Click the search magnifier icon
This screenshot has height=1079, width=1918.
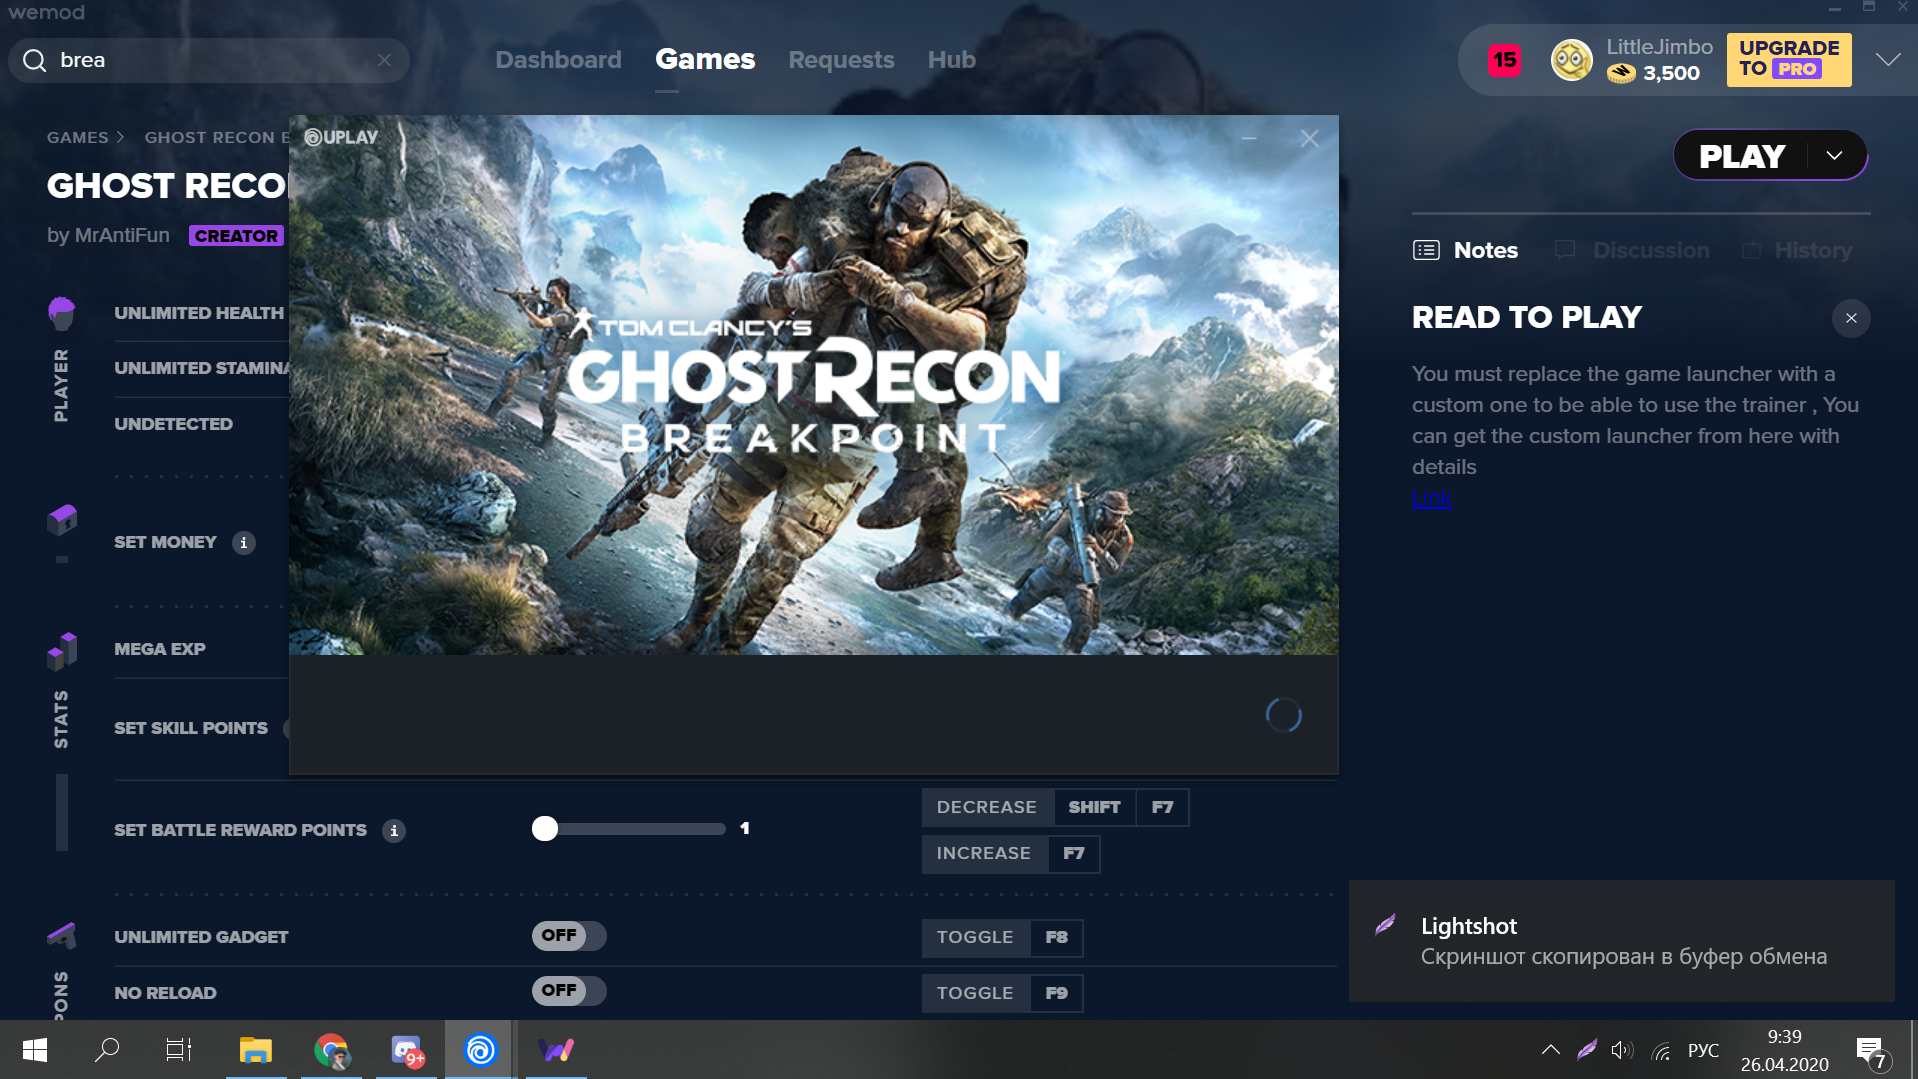[35, 61]
